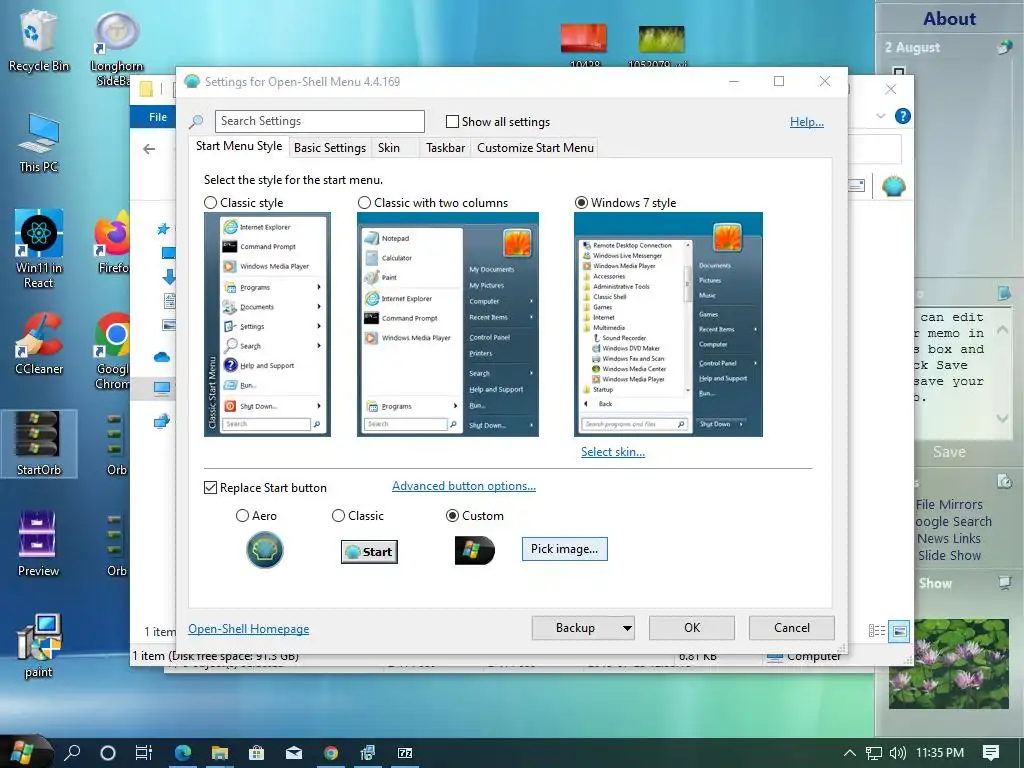This screenshot has width=1024, height=768.
Task: Select the StartOrb desktop icon
Action: [39, 443]
